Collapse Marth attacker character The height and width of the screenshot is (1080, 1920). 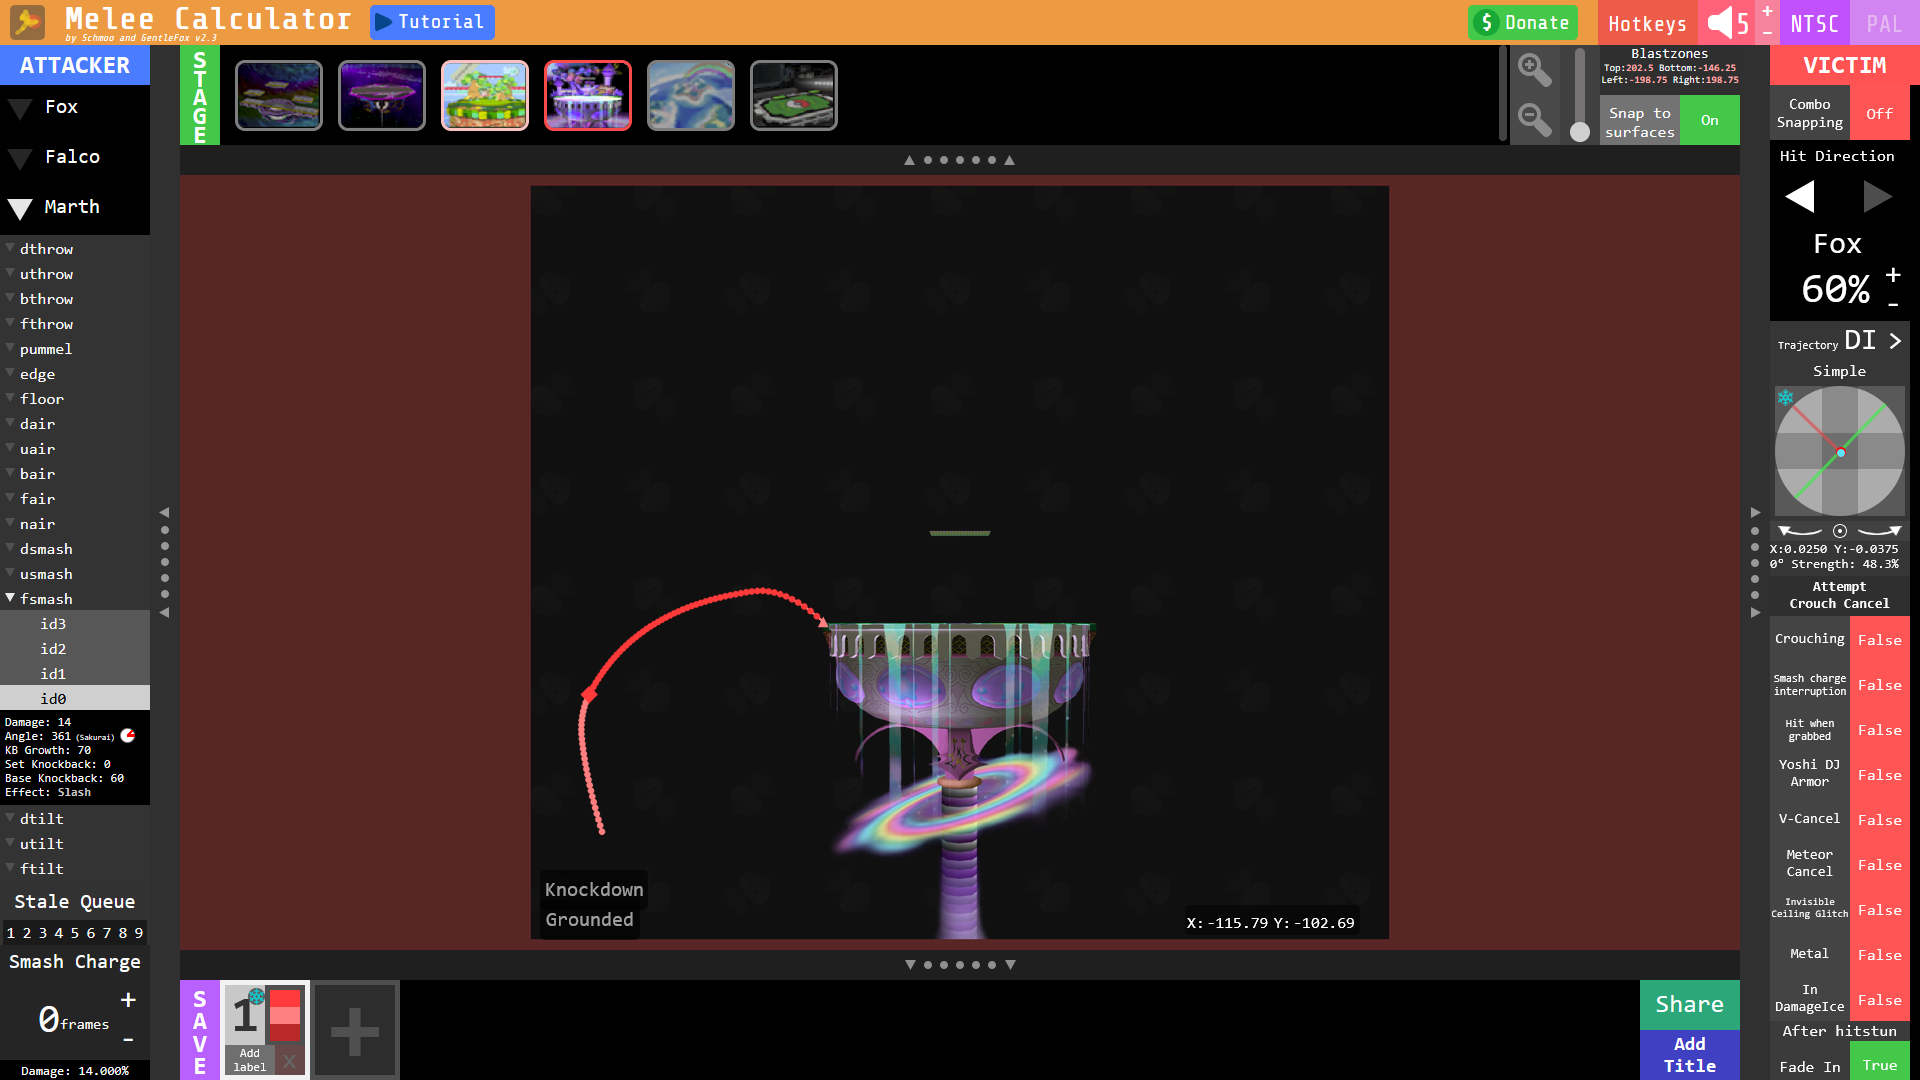[x=20, y=208]
